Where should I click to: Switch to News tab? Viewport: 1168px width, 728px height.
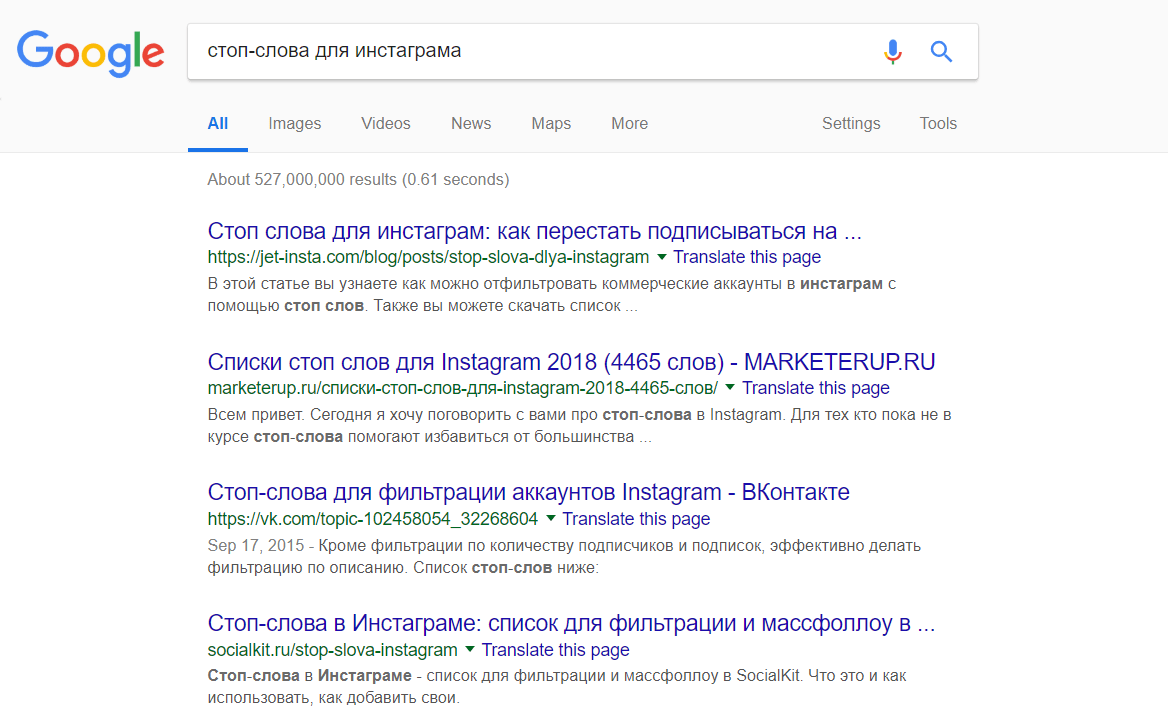471,124
